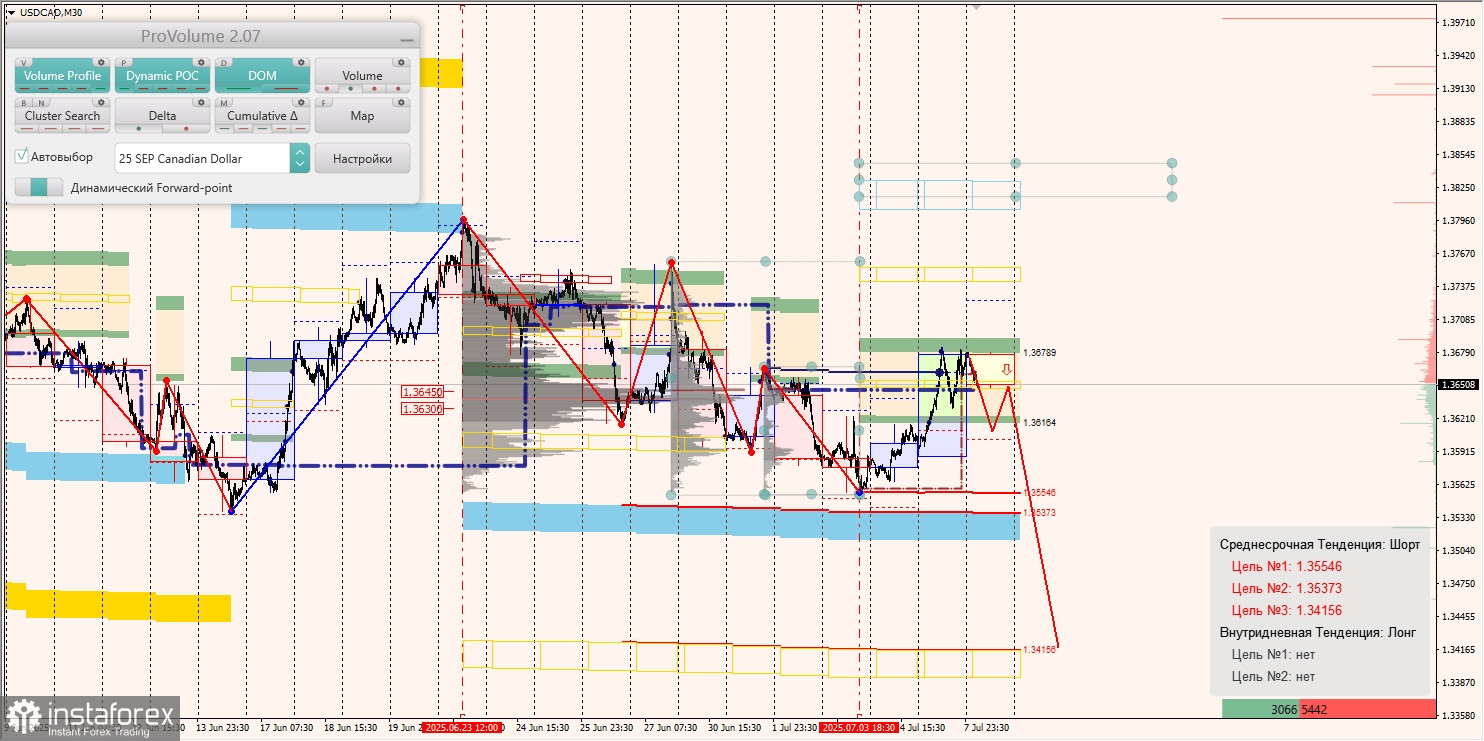This screenshot has width=1484, height=741.
Task: Toggle the Dynamic POC indicator
Action: pyautogui.click(x=162, y=76)
